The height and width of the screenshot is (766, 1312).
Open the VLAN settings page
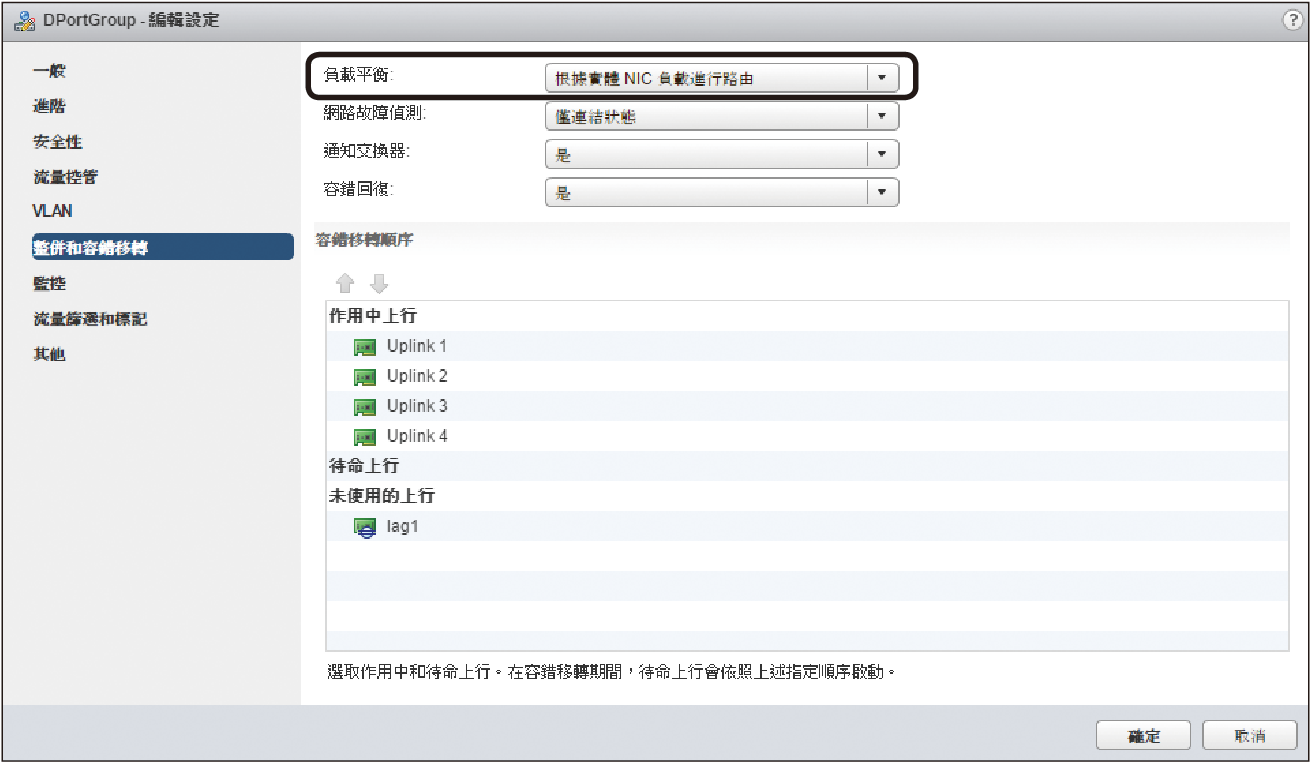[52, 211]
